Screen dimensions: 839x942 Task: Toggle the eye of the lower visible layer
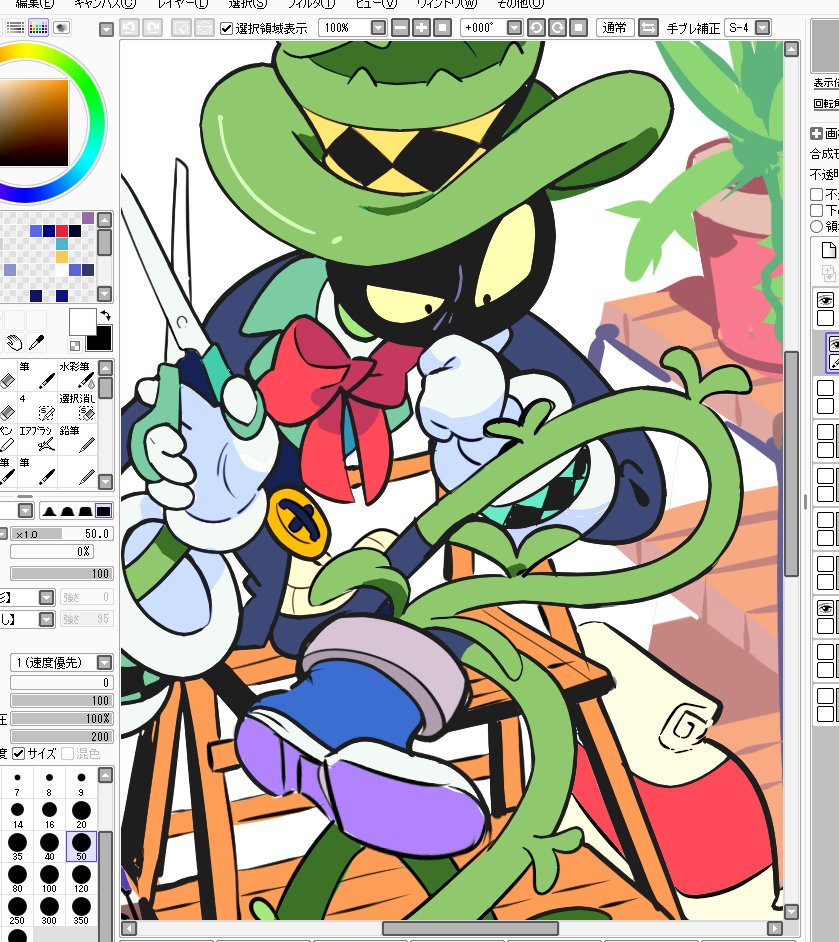pyautogui.click(x=825, y=608)
